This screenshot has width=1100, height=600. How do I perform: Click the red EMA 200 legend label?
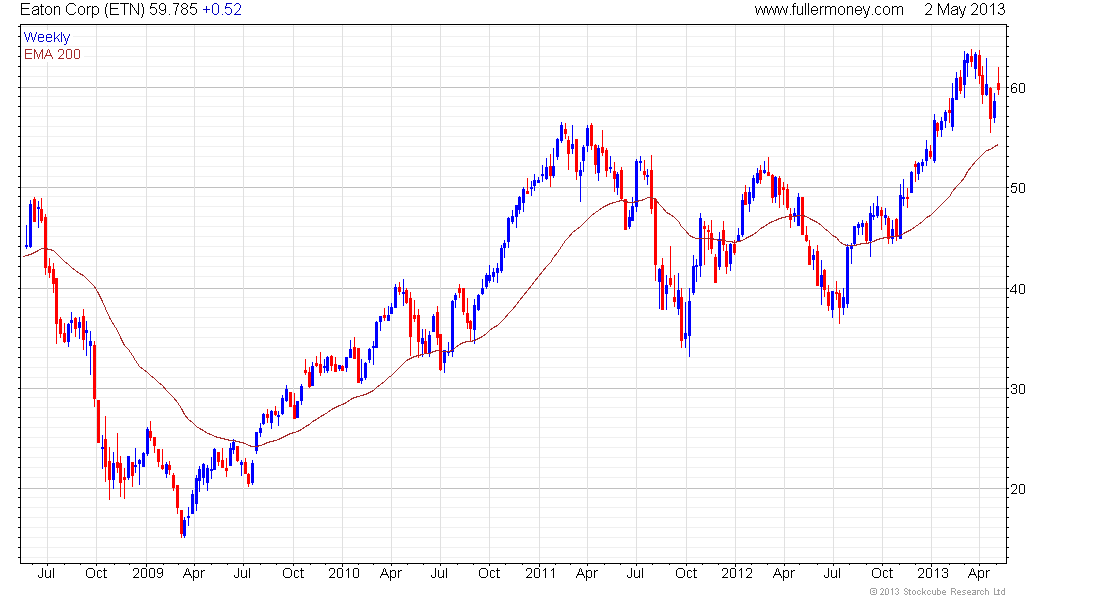pyautogui.click(x=52, y=54)
